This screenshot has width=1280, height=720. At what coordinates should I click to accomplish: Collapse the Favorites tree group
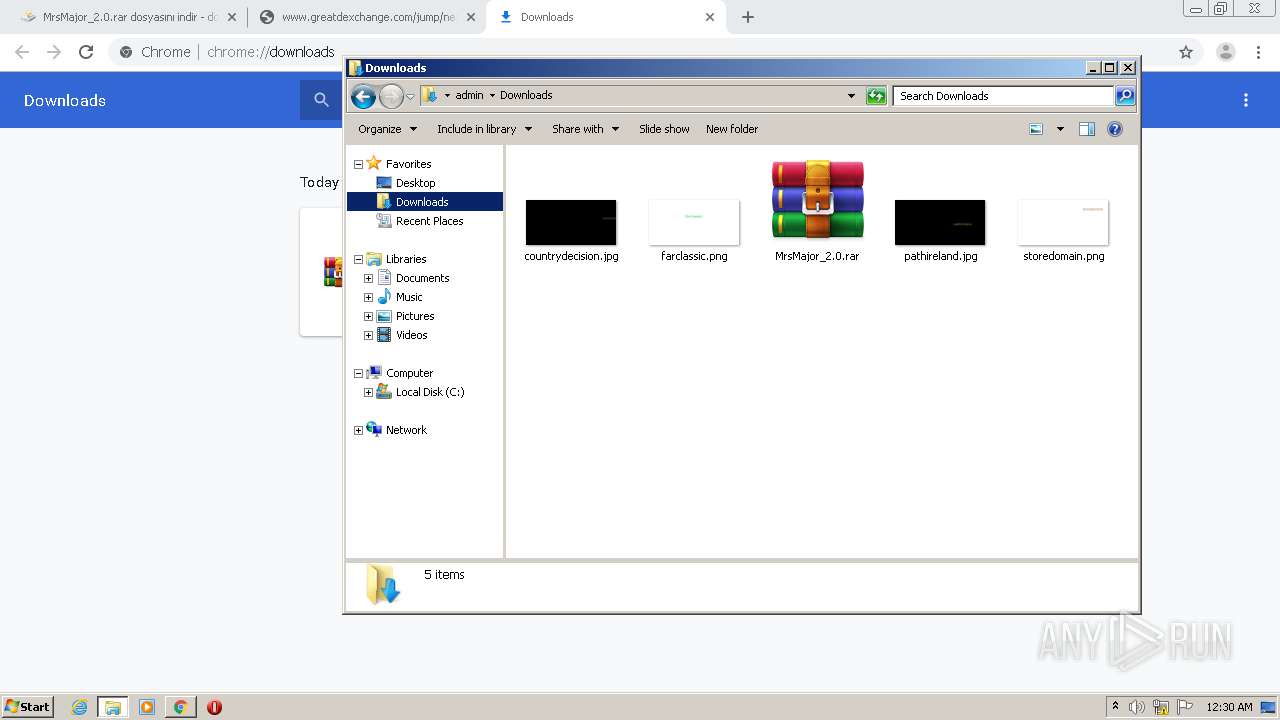tap(358, 164)
